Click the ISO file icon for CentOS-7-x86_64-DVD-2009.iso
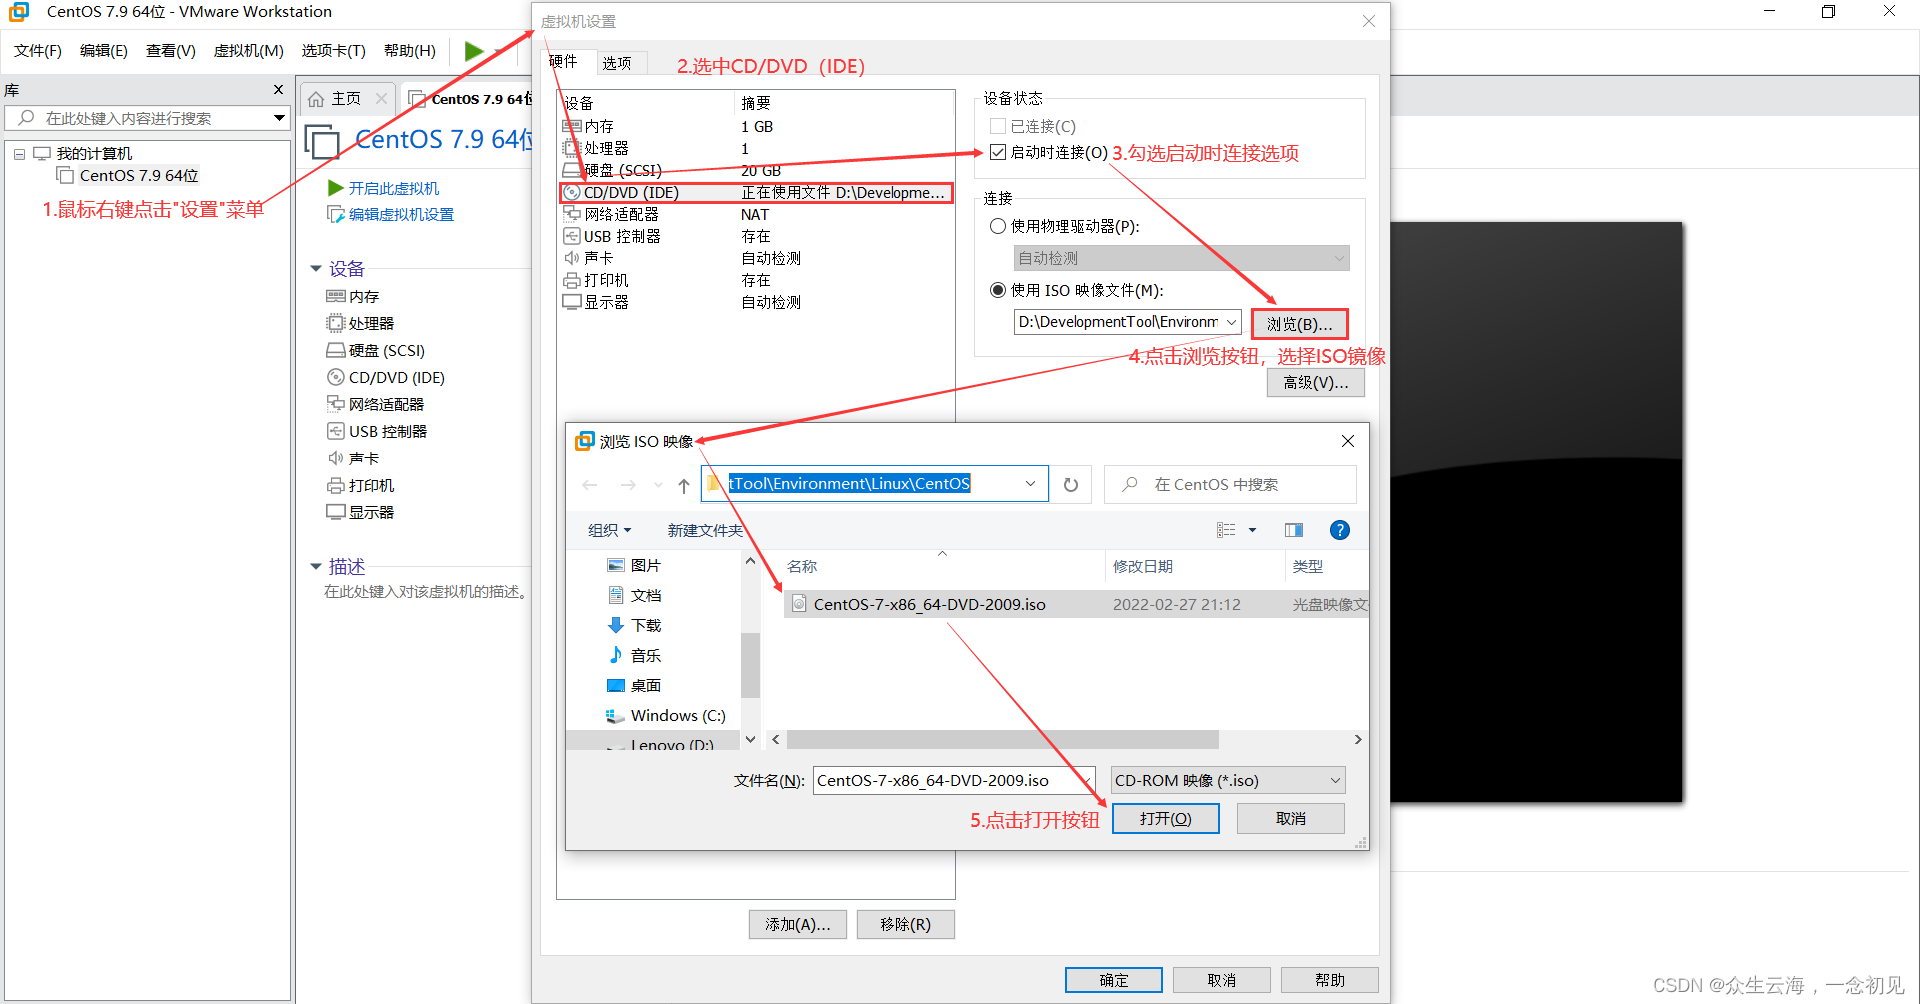Image resolution: width=1920 pixels, height=1004 pixels. [x=799, y=604]
